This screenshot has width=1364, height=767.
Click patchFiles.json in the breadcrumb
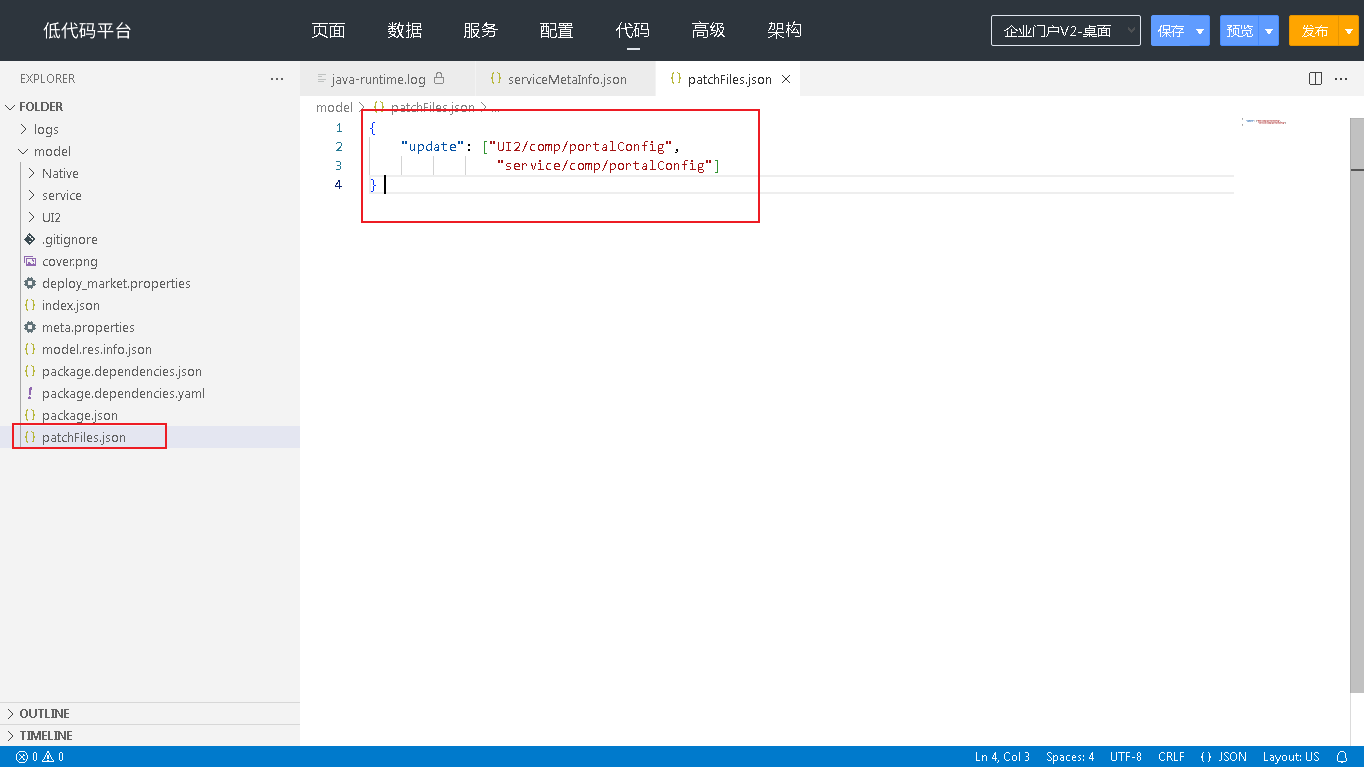(x=432, y=107)
